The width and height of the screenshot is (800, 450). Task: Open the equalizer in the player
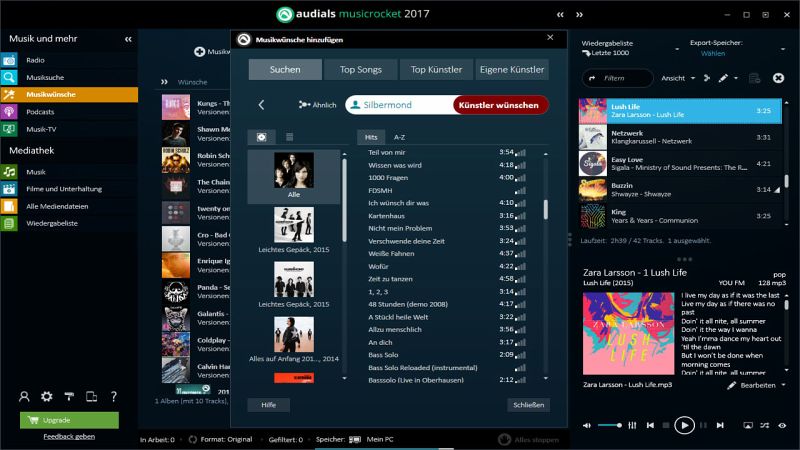click(632, 425)
